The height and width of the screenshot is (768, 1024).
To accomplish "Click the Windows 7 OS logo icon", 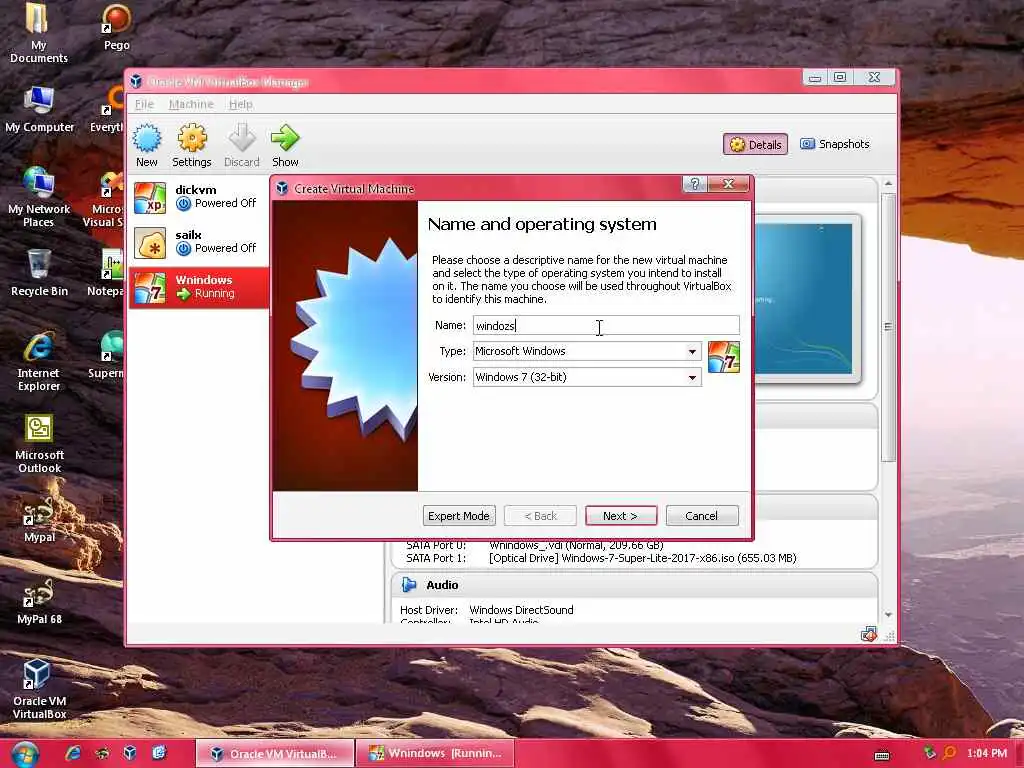I will tap(724, 357).
